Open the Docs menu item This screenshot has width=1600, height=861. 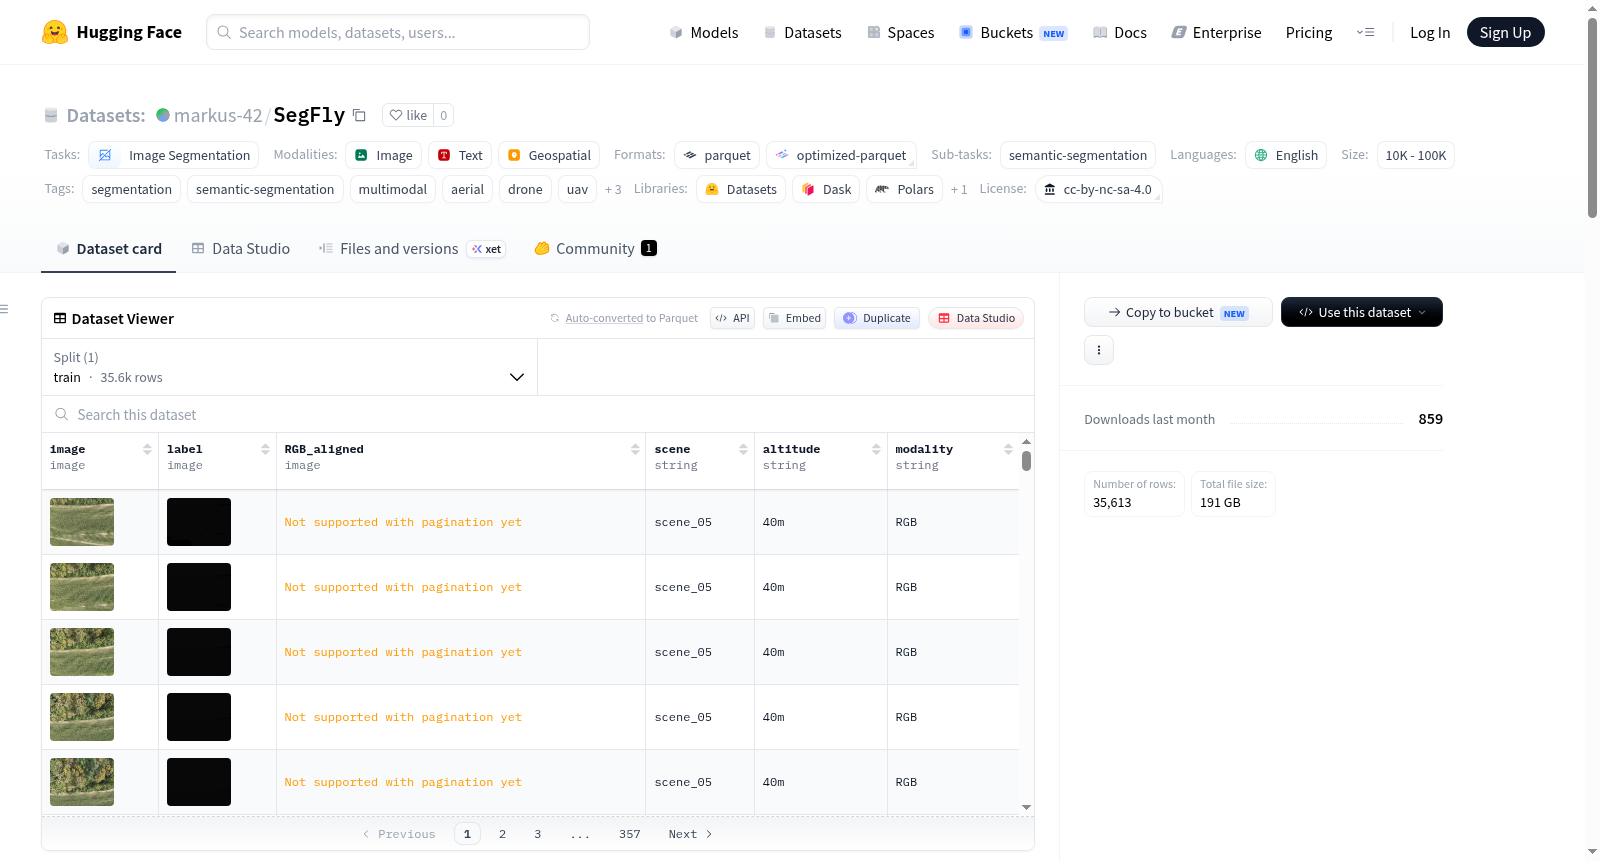click(x=1119, y=32)
